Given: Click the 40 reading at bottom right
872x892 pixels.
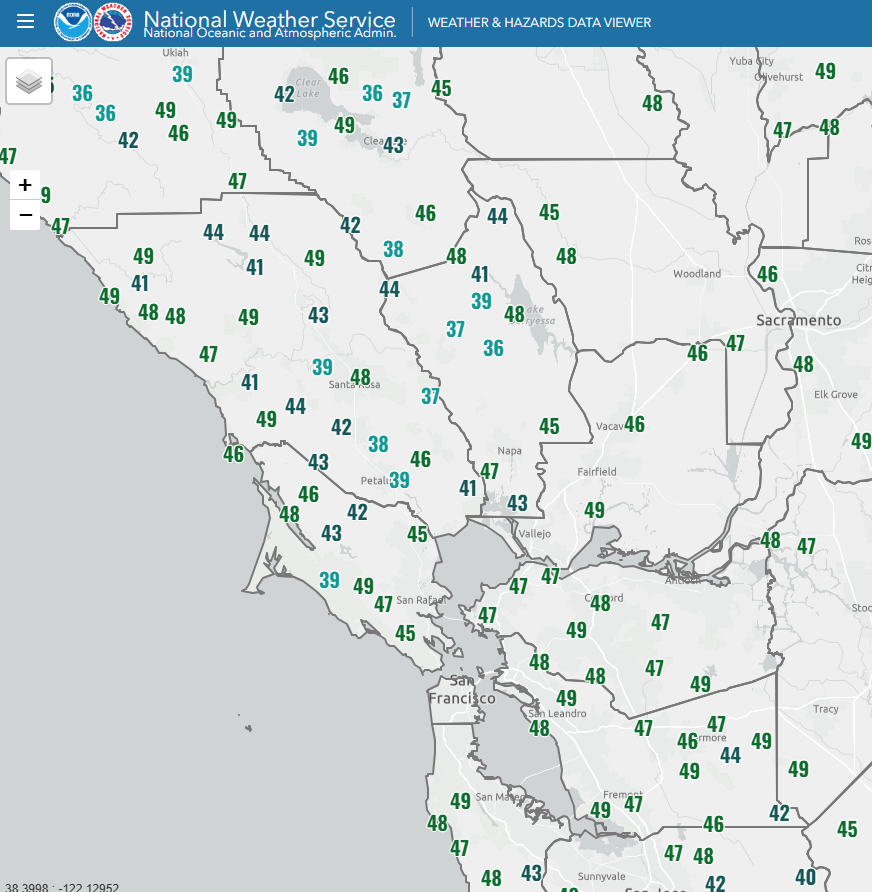Looking at the screenshot, I should [x=805, y=877].
